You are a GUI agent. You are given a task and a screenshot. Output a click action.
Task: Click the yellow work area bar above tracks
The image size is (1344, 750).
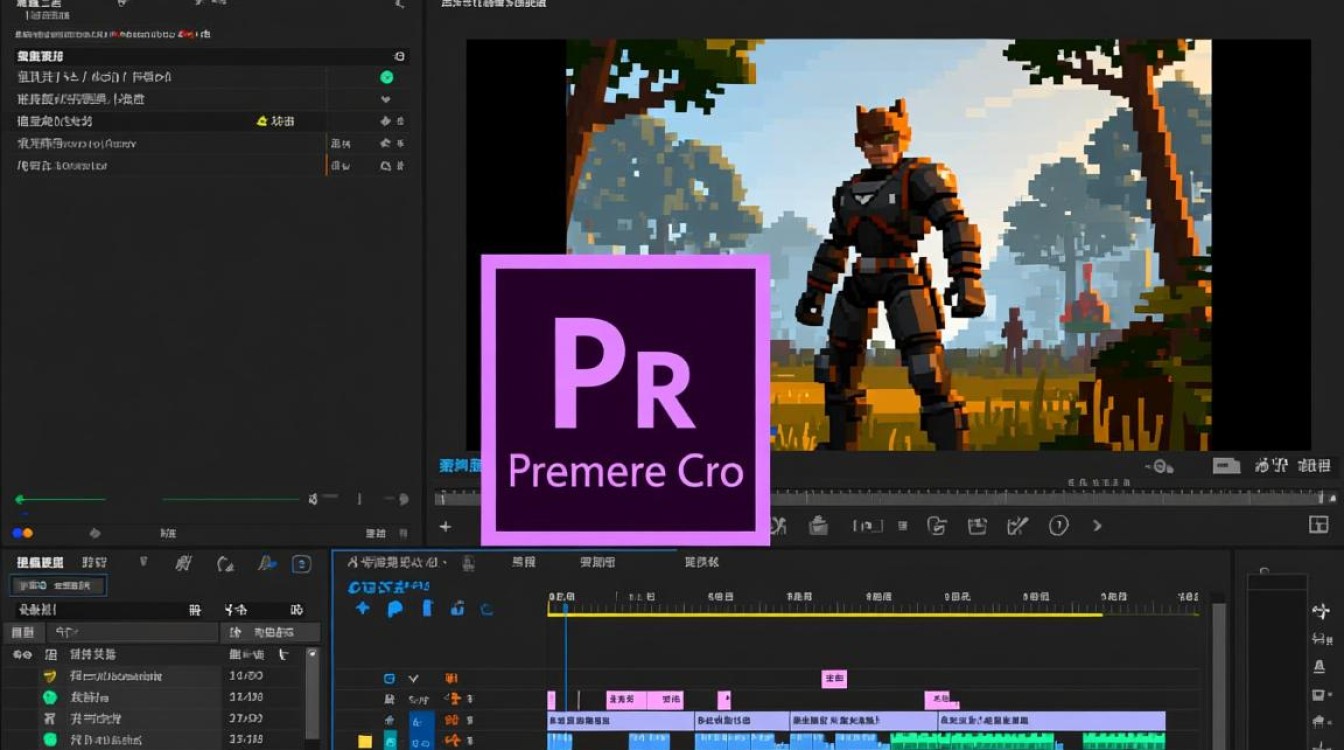click(825, 614)
